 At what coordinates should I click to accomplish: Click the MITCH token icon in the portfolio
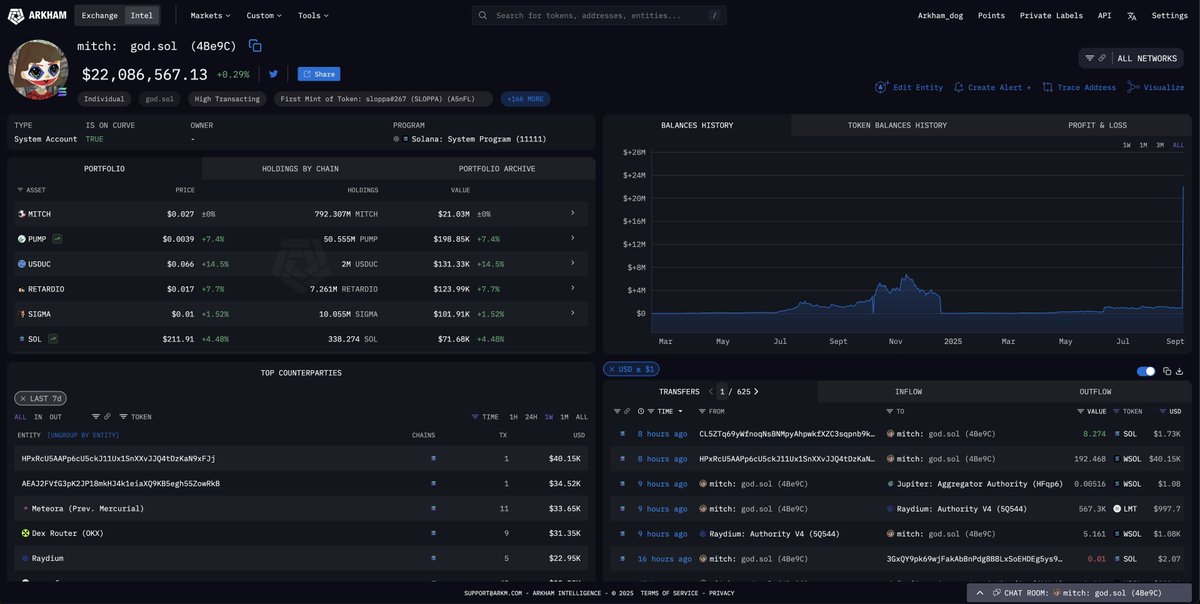pos(21,214)
